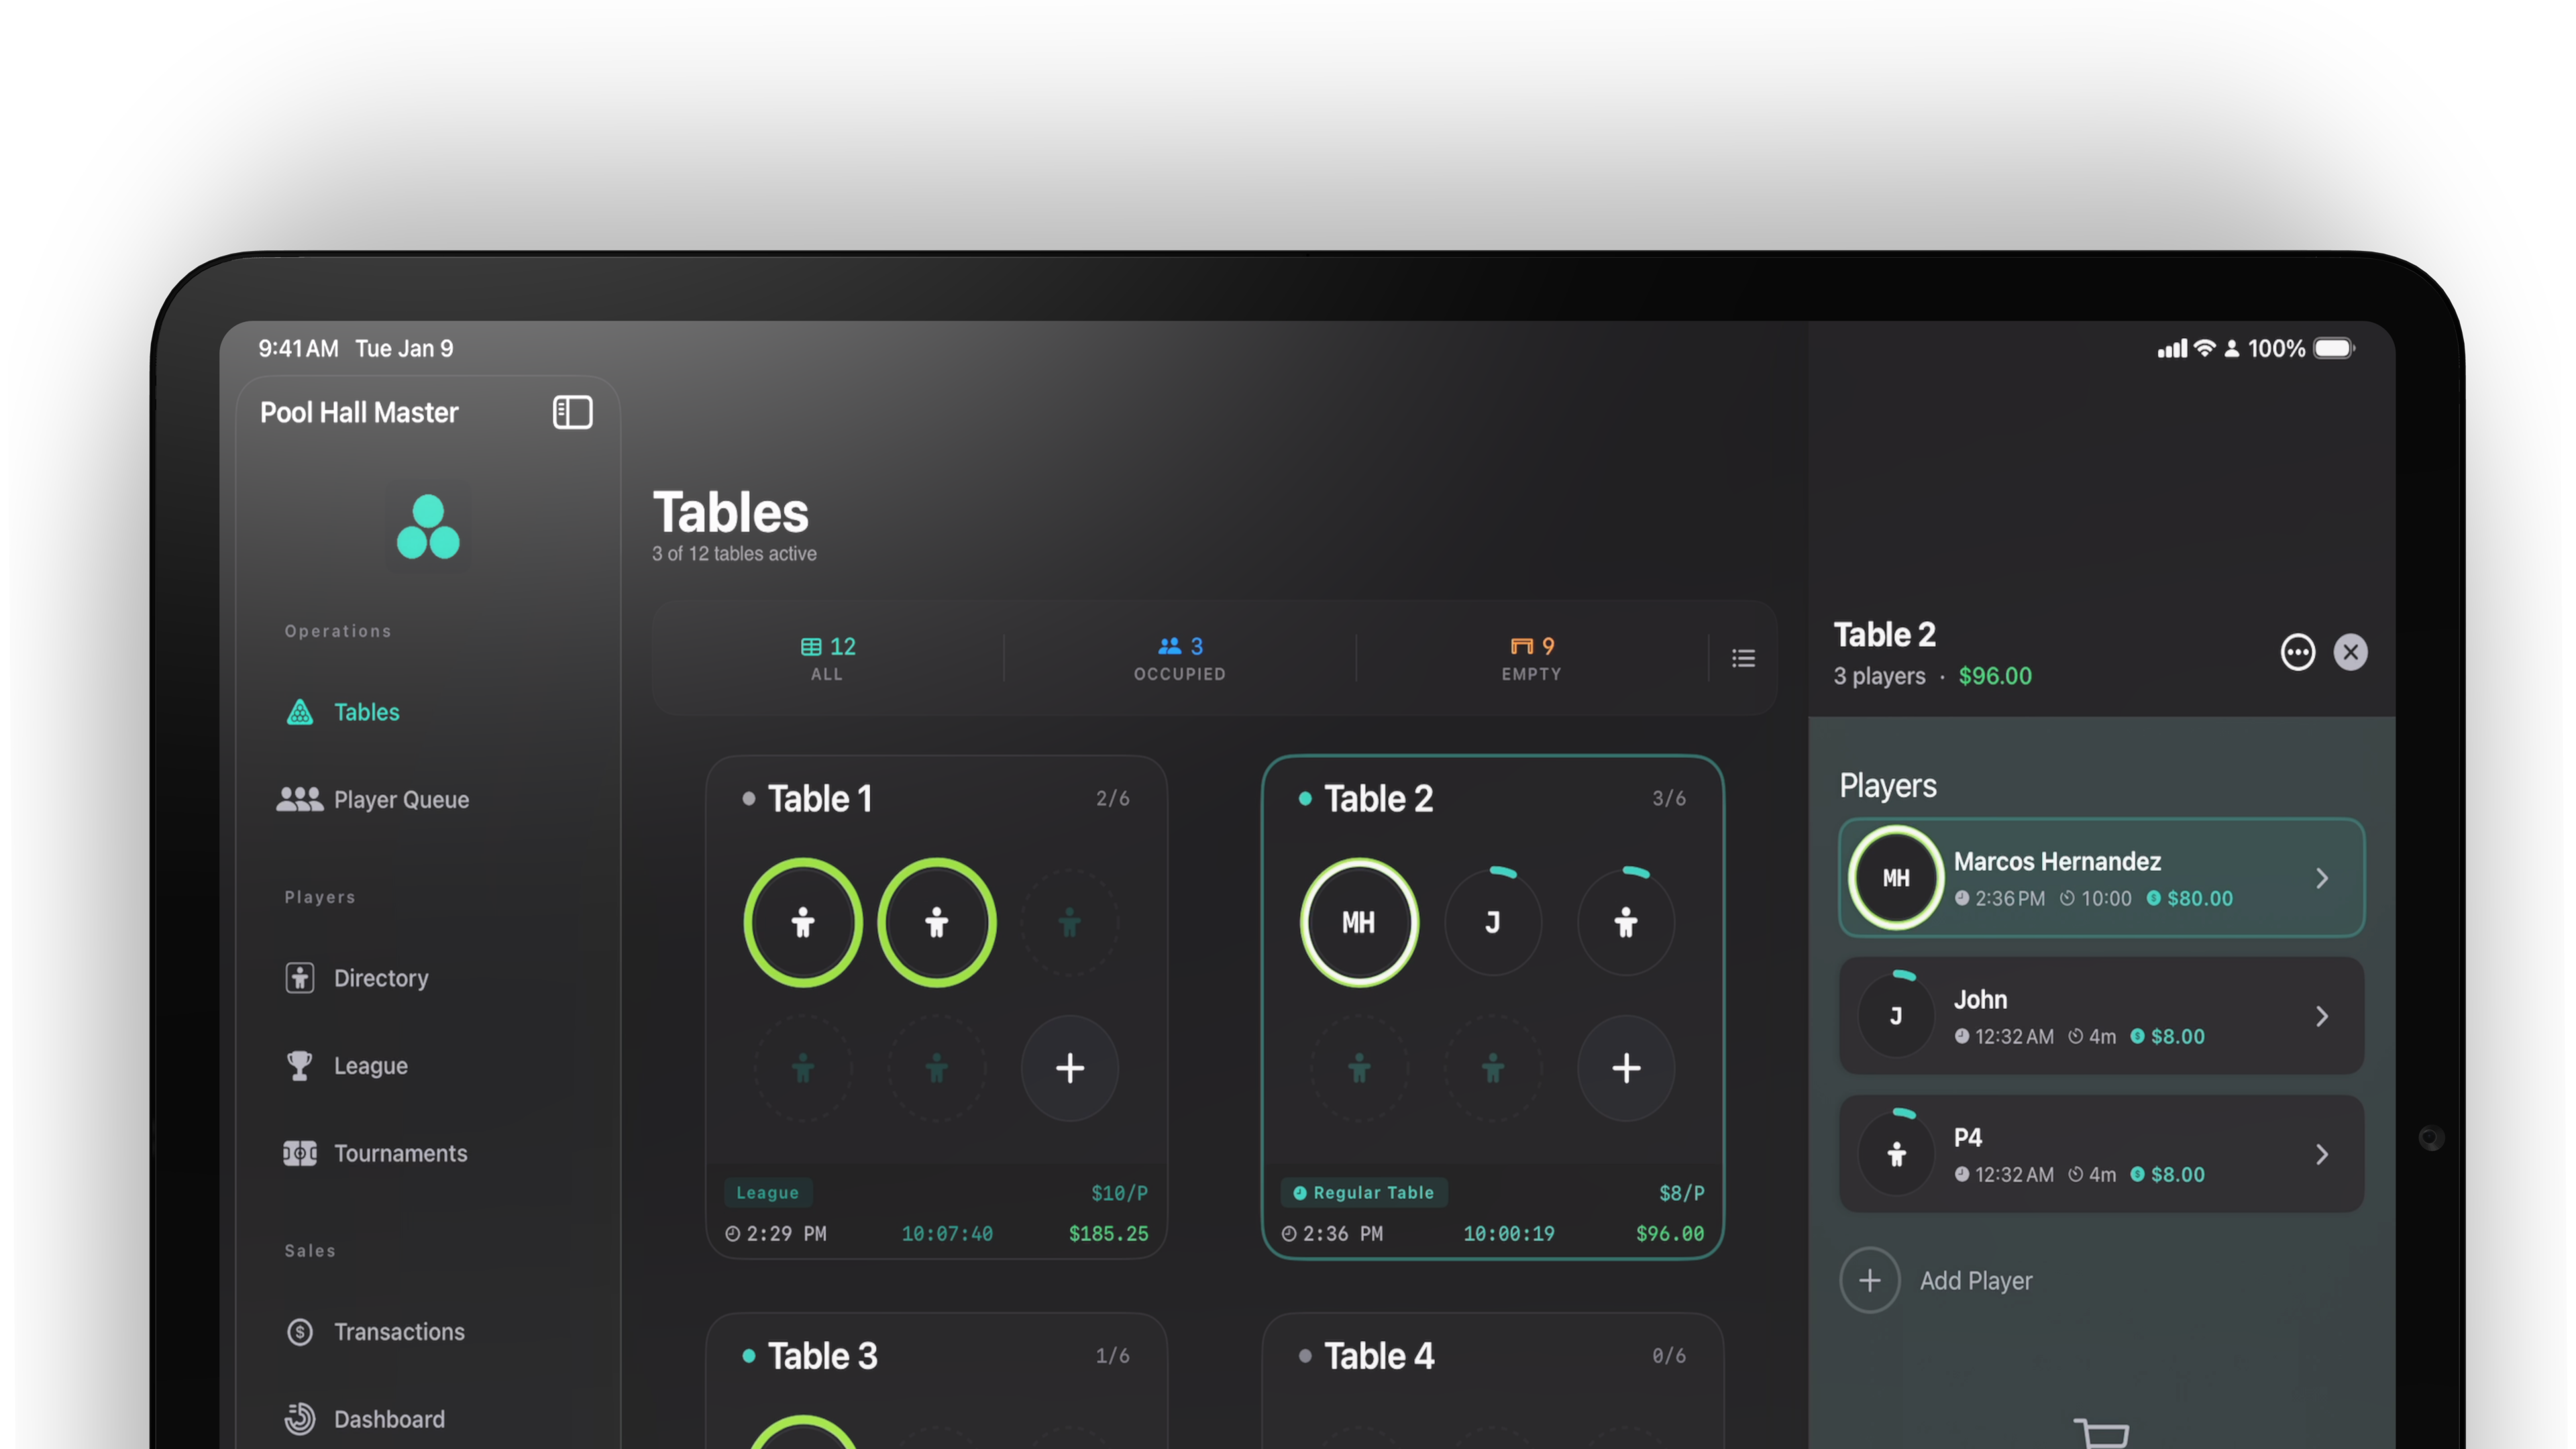Open the Tournaments bracket icon
Viewport: 2576px width, 1449px height.
(x=300, y=1153)
